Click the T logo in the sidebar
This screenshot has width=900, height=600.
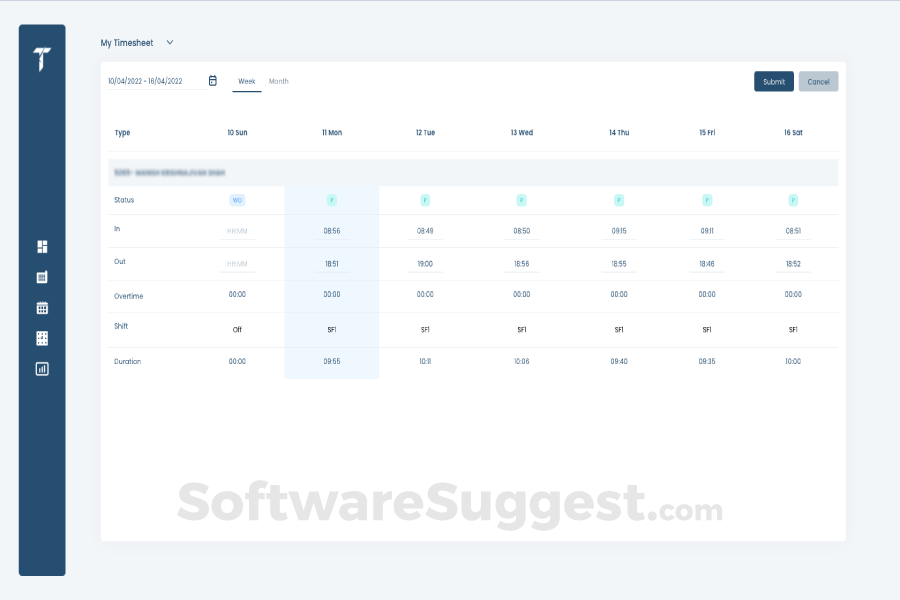(42, 59)
